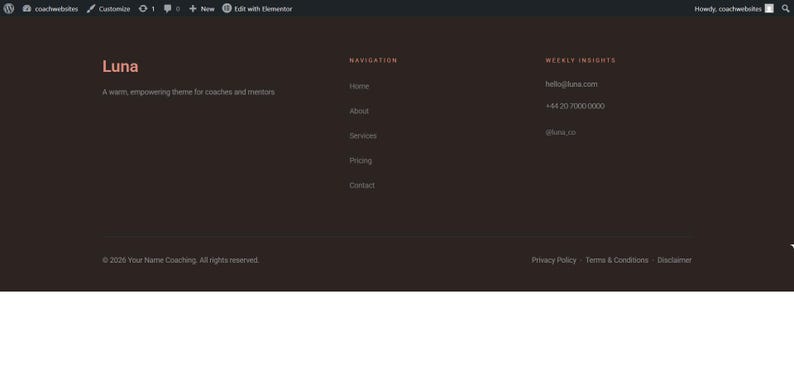Click the Elementor logo icon
794x375 pixels.
227,8
